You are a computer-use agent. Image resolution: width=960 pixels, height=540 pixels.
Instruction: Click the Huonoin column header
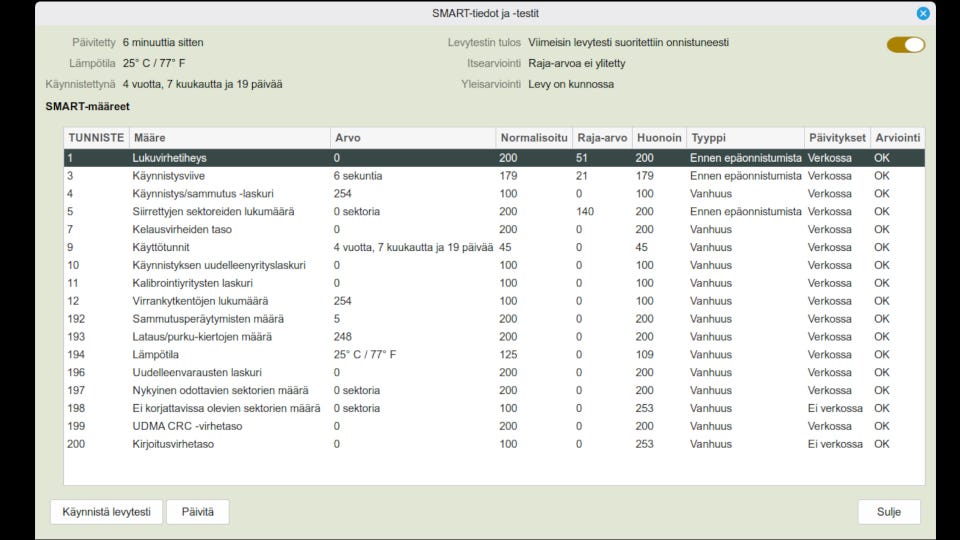pos(659,138)
